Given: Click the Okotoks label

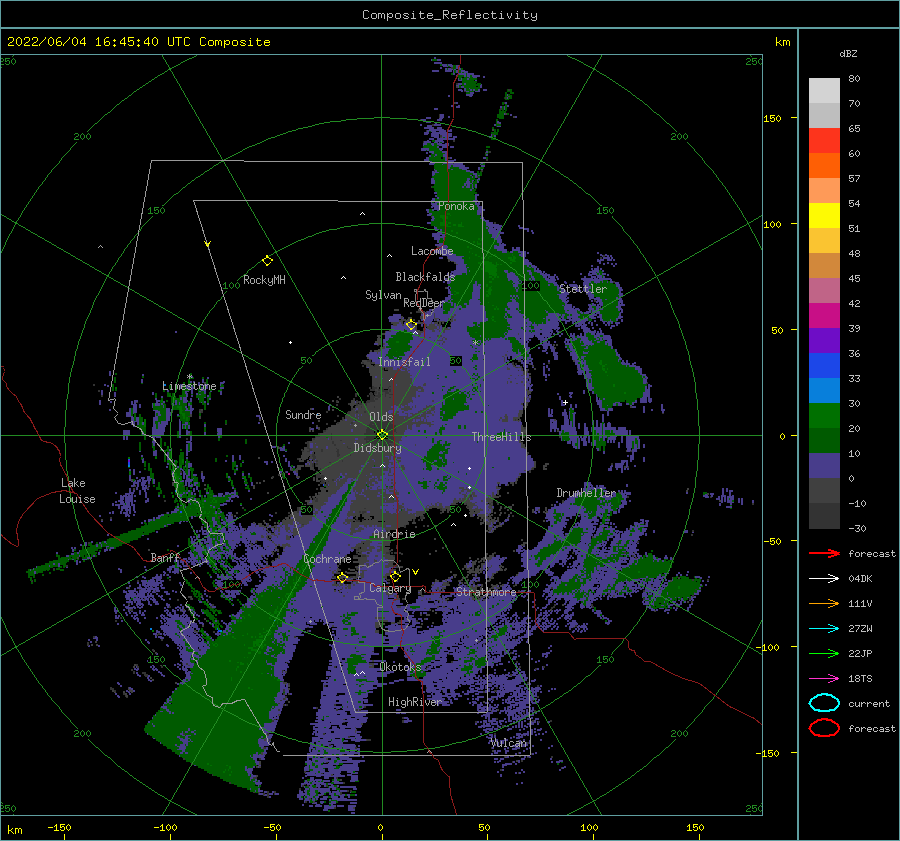Looking at the screenshot, I should tap(400, 666).
